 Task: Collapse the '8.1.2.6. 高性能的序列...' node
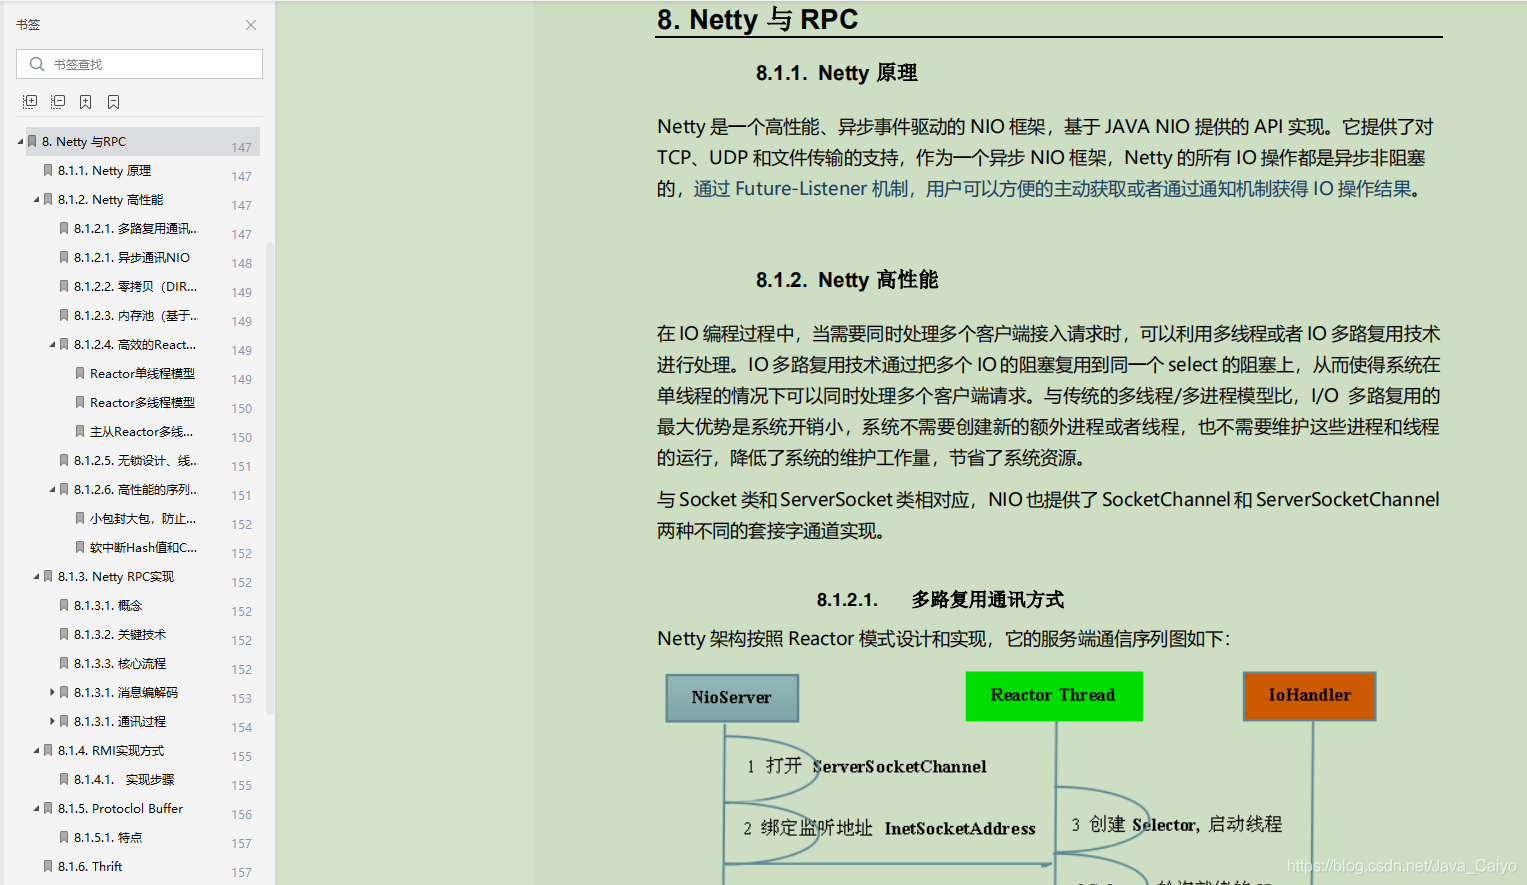tap(53, 490)
